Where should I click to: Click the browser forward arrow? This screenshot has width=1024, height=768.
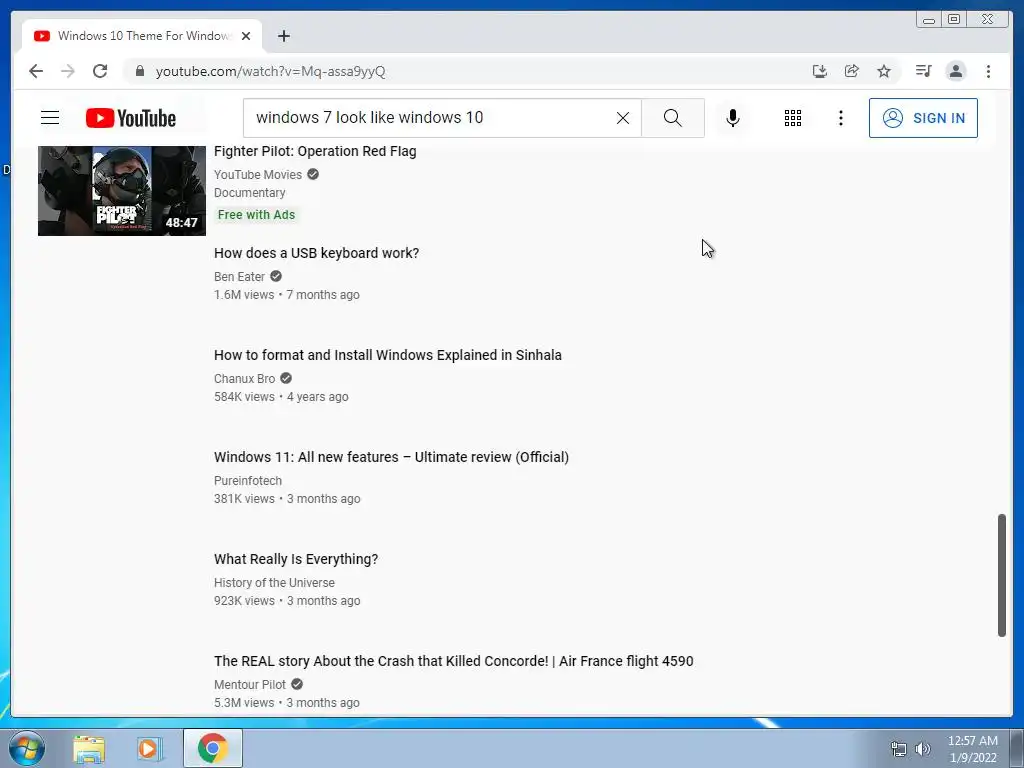coord(68,71)
